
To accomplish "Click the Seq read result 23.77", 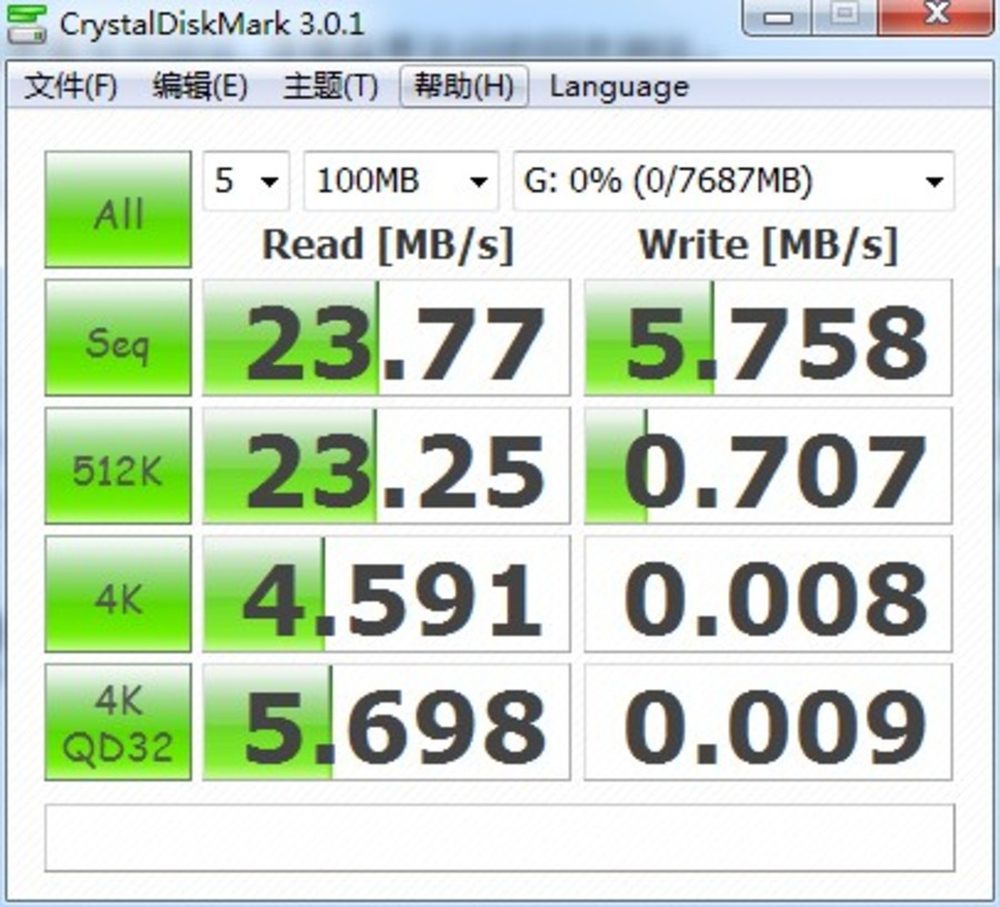I will pyautogui.click(x=386, y=337).
